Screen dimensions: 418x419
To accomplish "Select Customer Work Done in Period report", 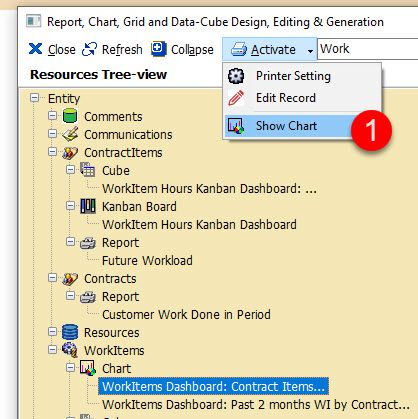I will click(x=186, y=314).
